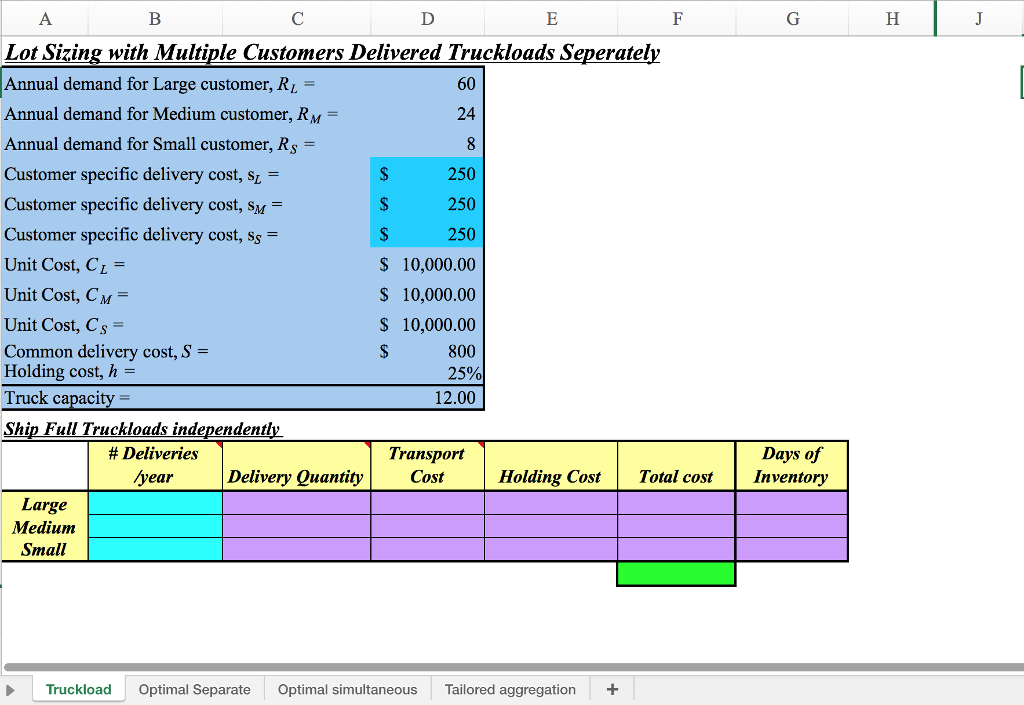1024x705 pixels.
Task: Select the Small customer annual demand value 8
Action: (x=427, y=144)
